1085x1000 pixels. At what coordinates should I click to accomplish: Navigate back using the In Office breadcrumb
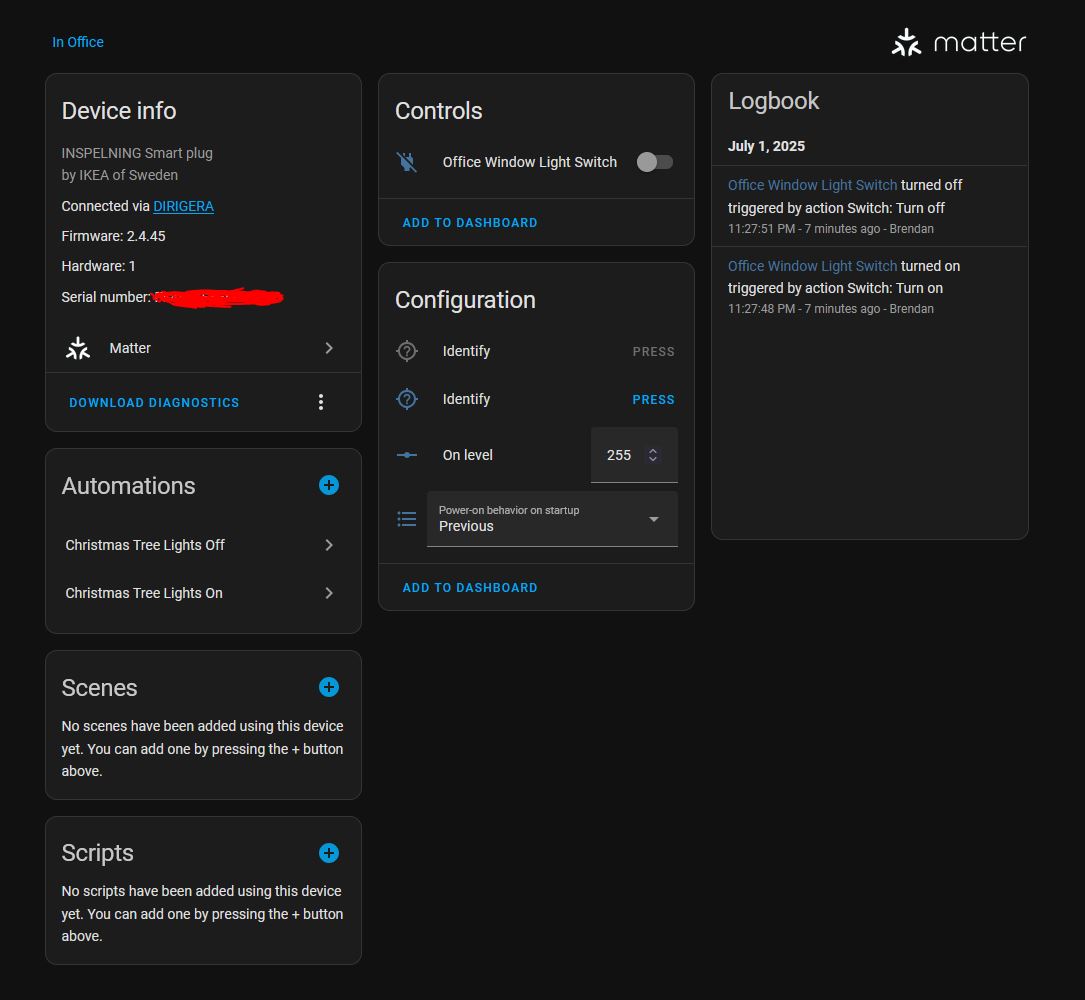click(78, 41)
